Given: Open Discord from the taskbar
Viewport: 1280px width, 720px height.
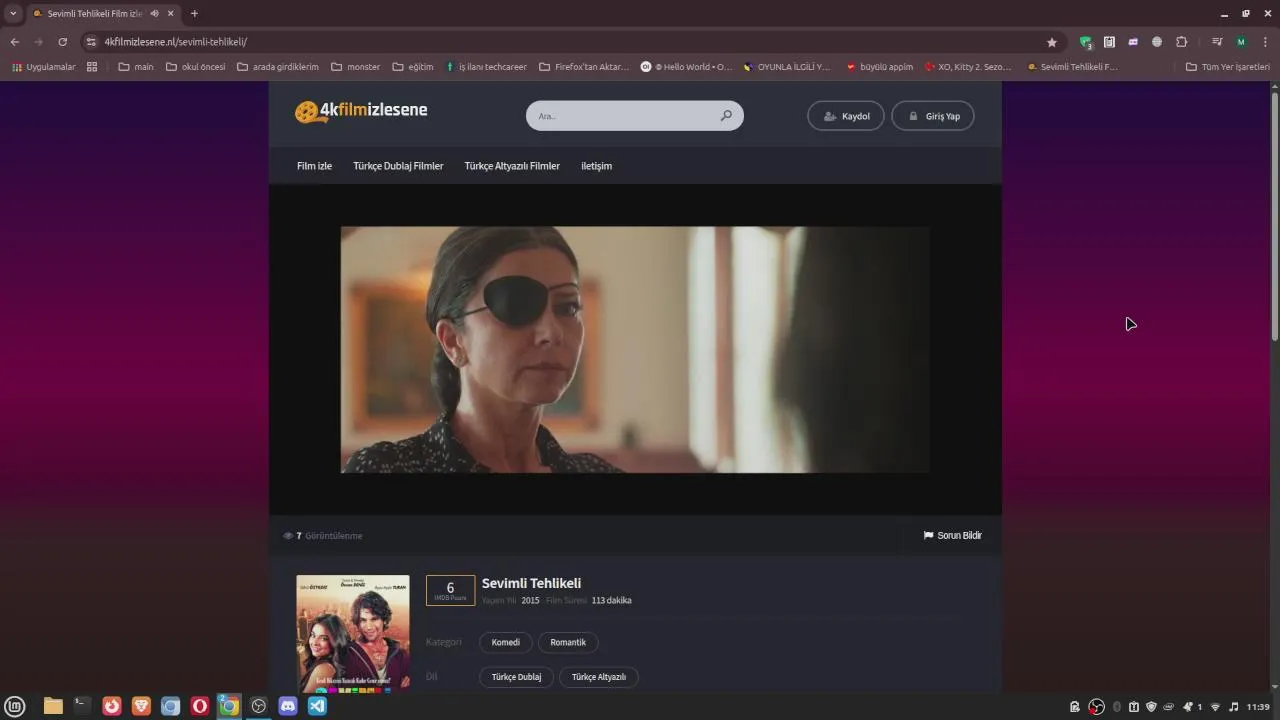Looking at the screenshot, I should coord(288,706).
